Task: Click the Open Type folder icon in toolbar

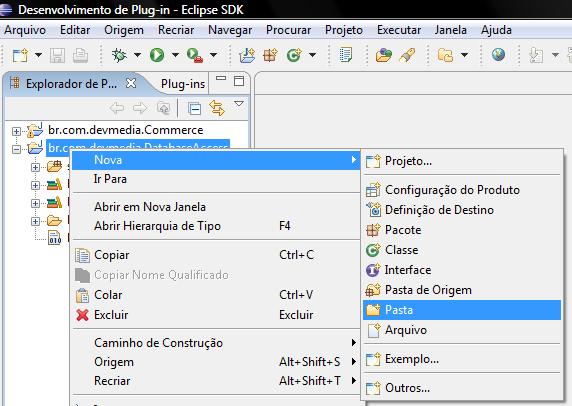Action: pos(384,55)
